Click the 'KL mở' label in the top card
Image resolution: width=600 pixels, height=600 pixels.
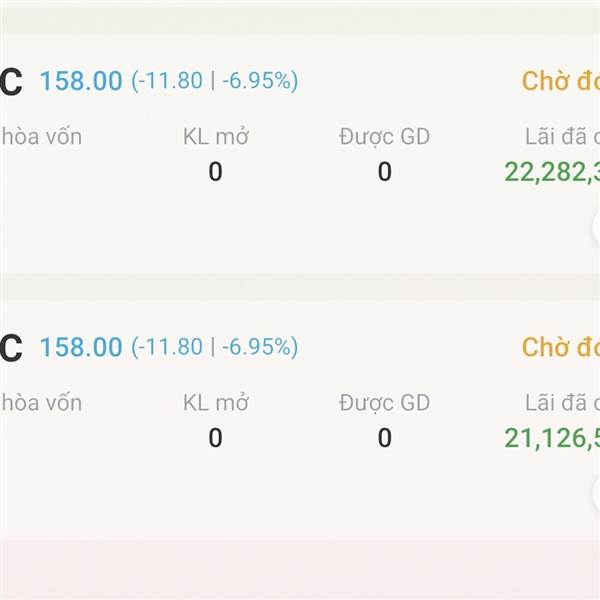click(215, 137)
